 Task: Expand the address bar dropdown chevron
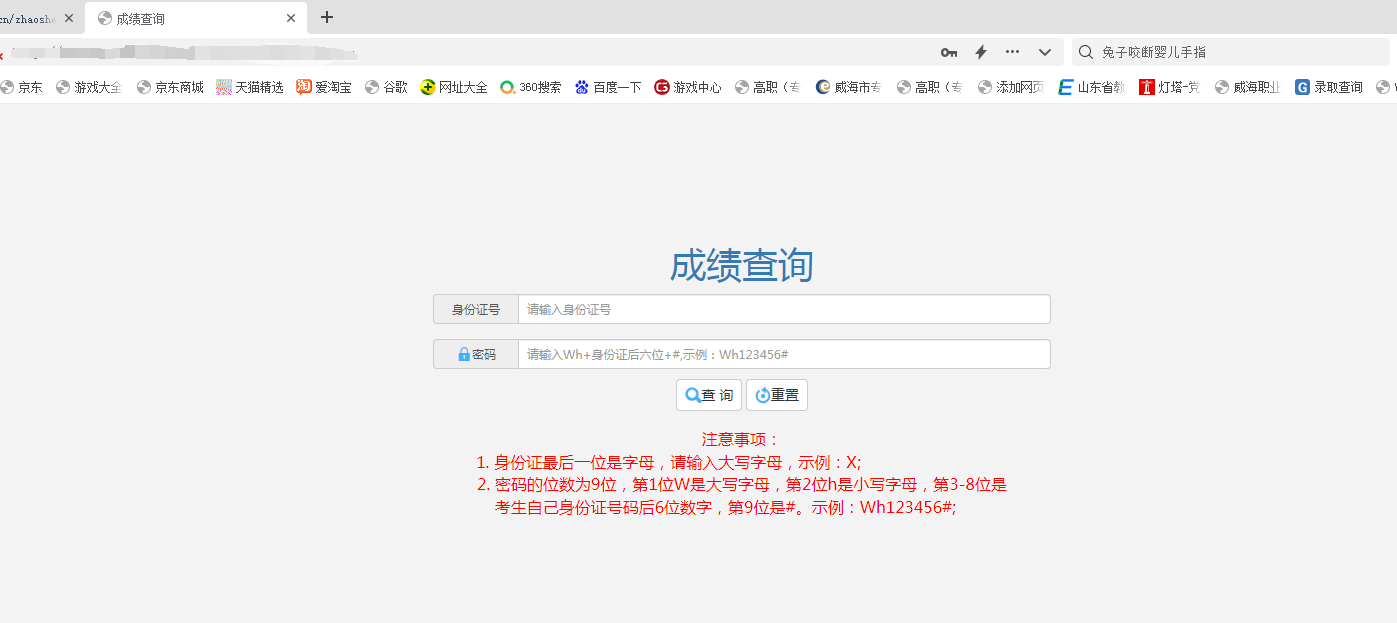coord(1045,52)
